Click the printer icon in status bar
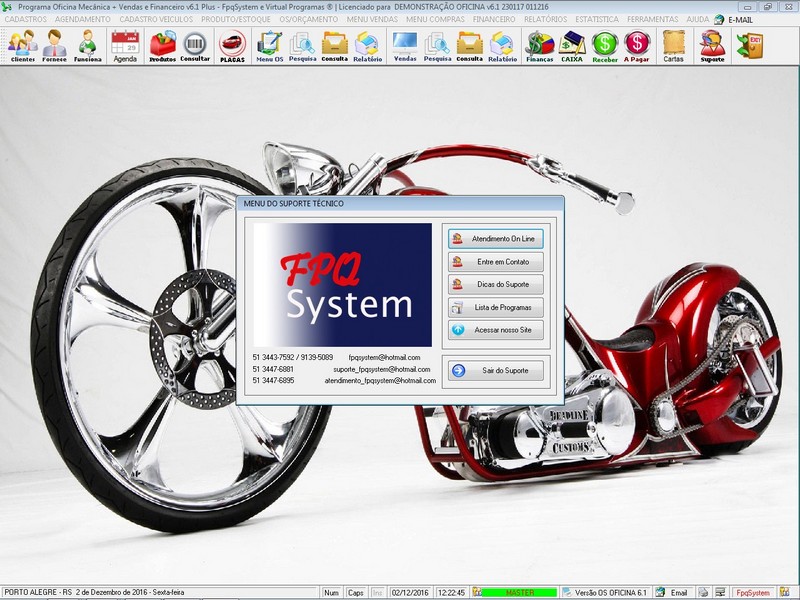The image size is (800, 600). coord(703,592)
